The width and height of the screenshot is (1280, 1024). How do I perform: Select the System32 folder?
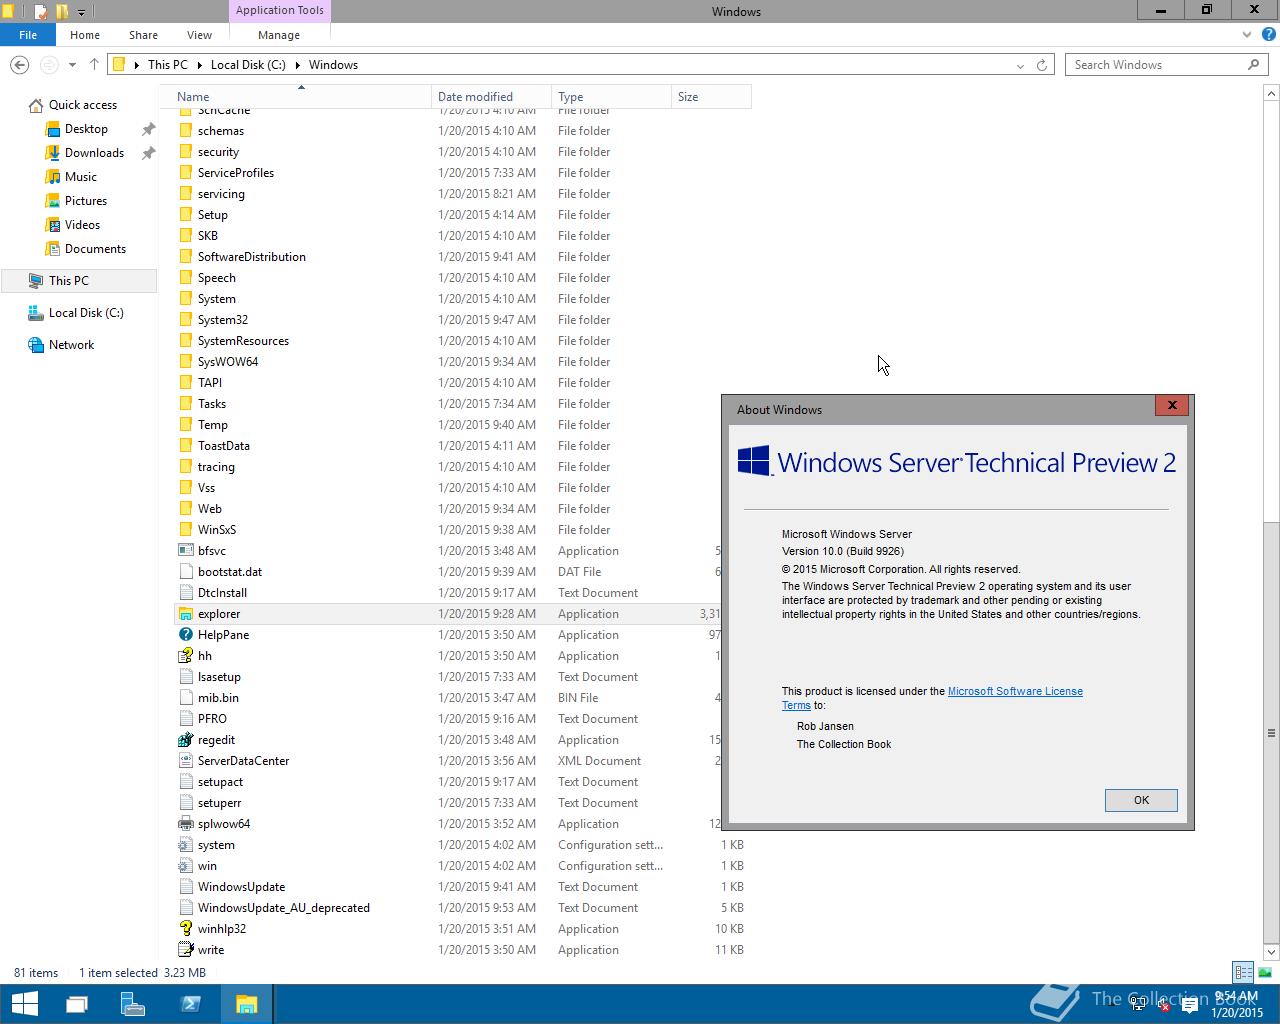point(222,320)
